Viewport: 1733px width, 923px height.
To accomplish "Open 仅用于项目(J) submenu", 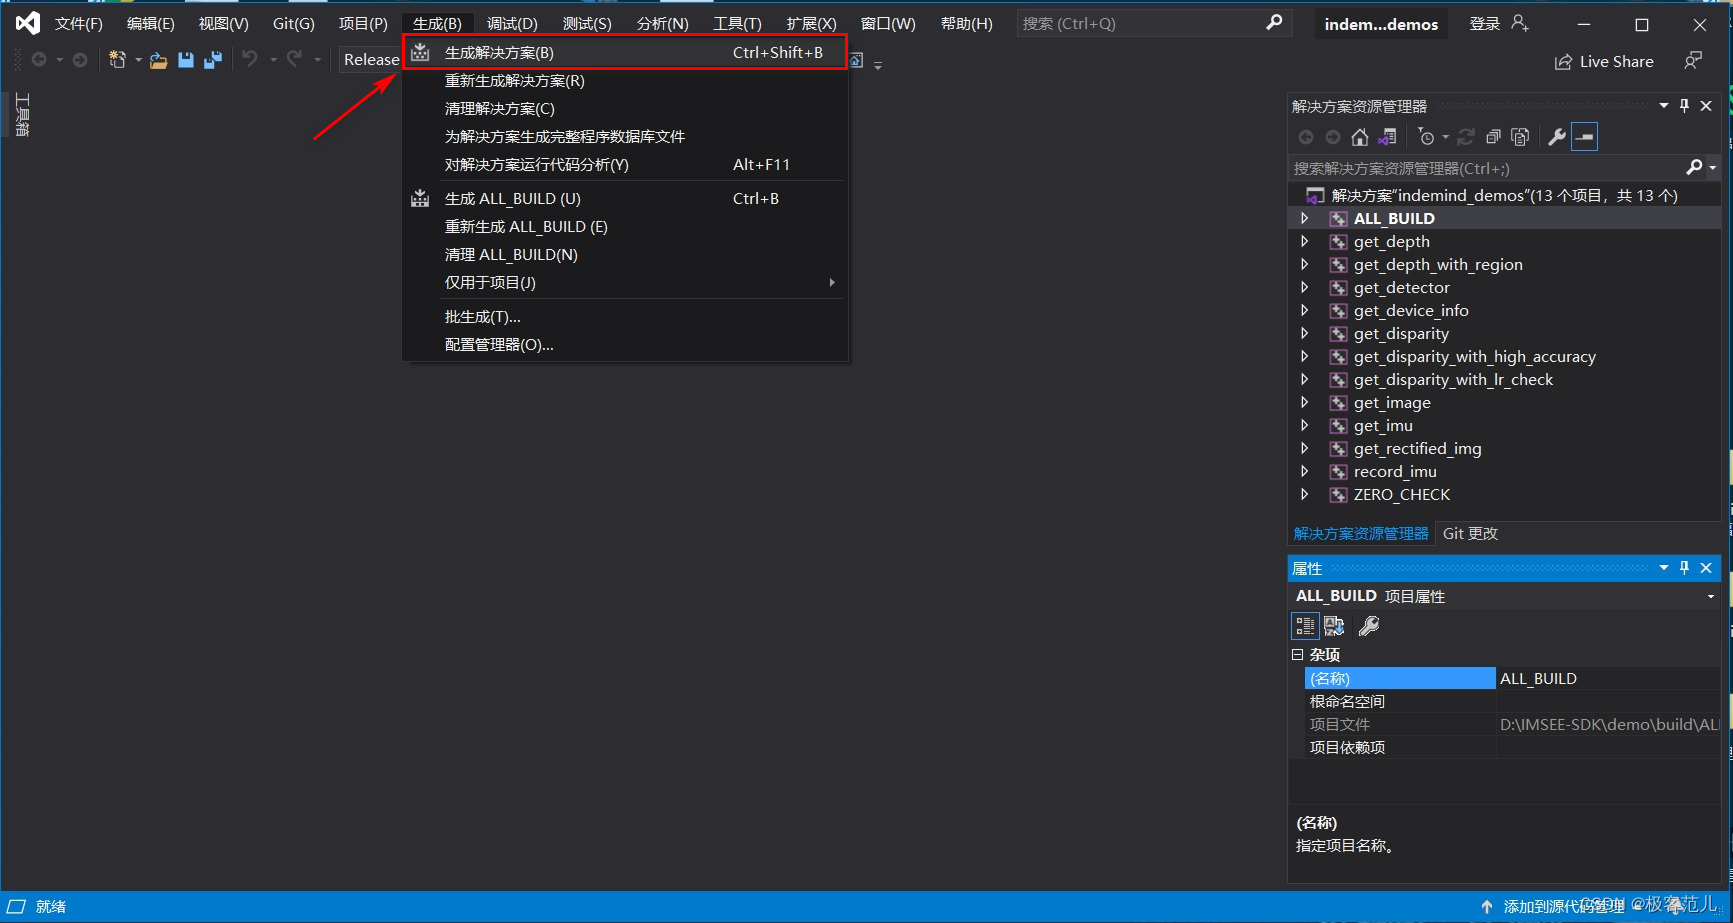I will [625, 283].
